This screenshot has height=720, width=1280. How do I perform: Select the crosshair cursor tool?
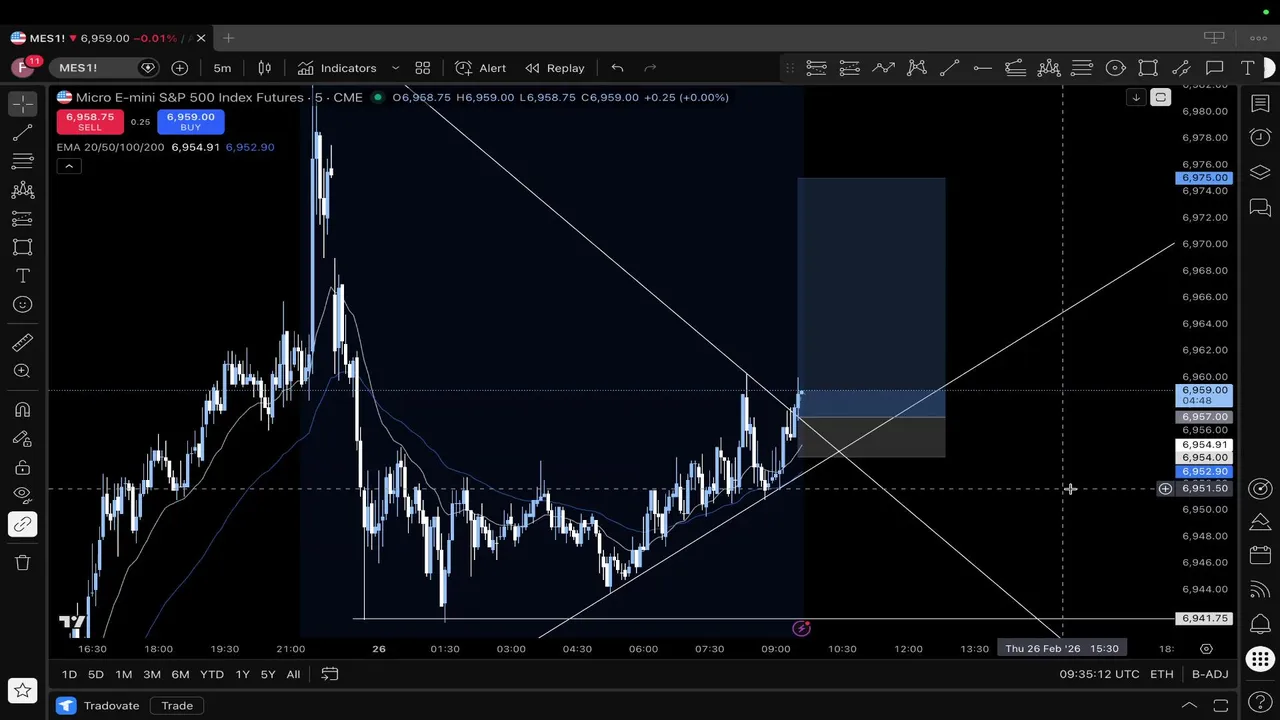click(22, 104)
